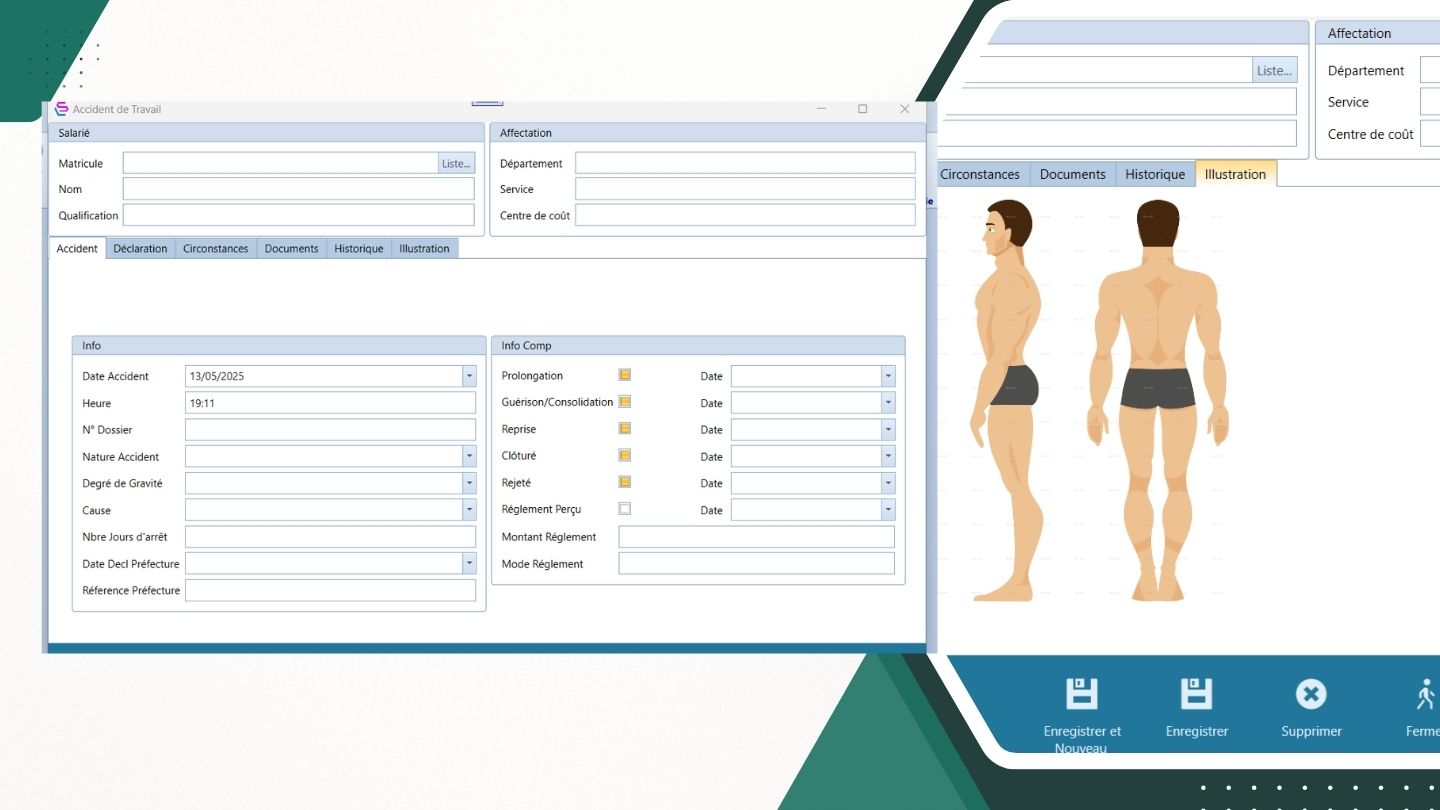
Task: Expand the Nature Accident dropdown
Action: tap(469, 456)
